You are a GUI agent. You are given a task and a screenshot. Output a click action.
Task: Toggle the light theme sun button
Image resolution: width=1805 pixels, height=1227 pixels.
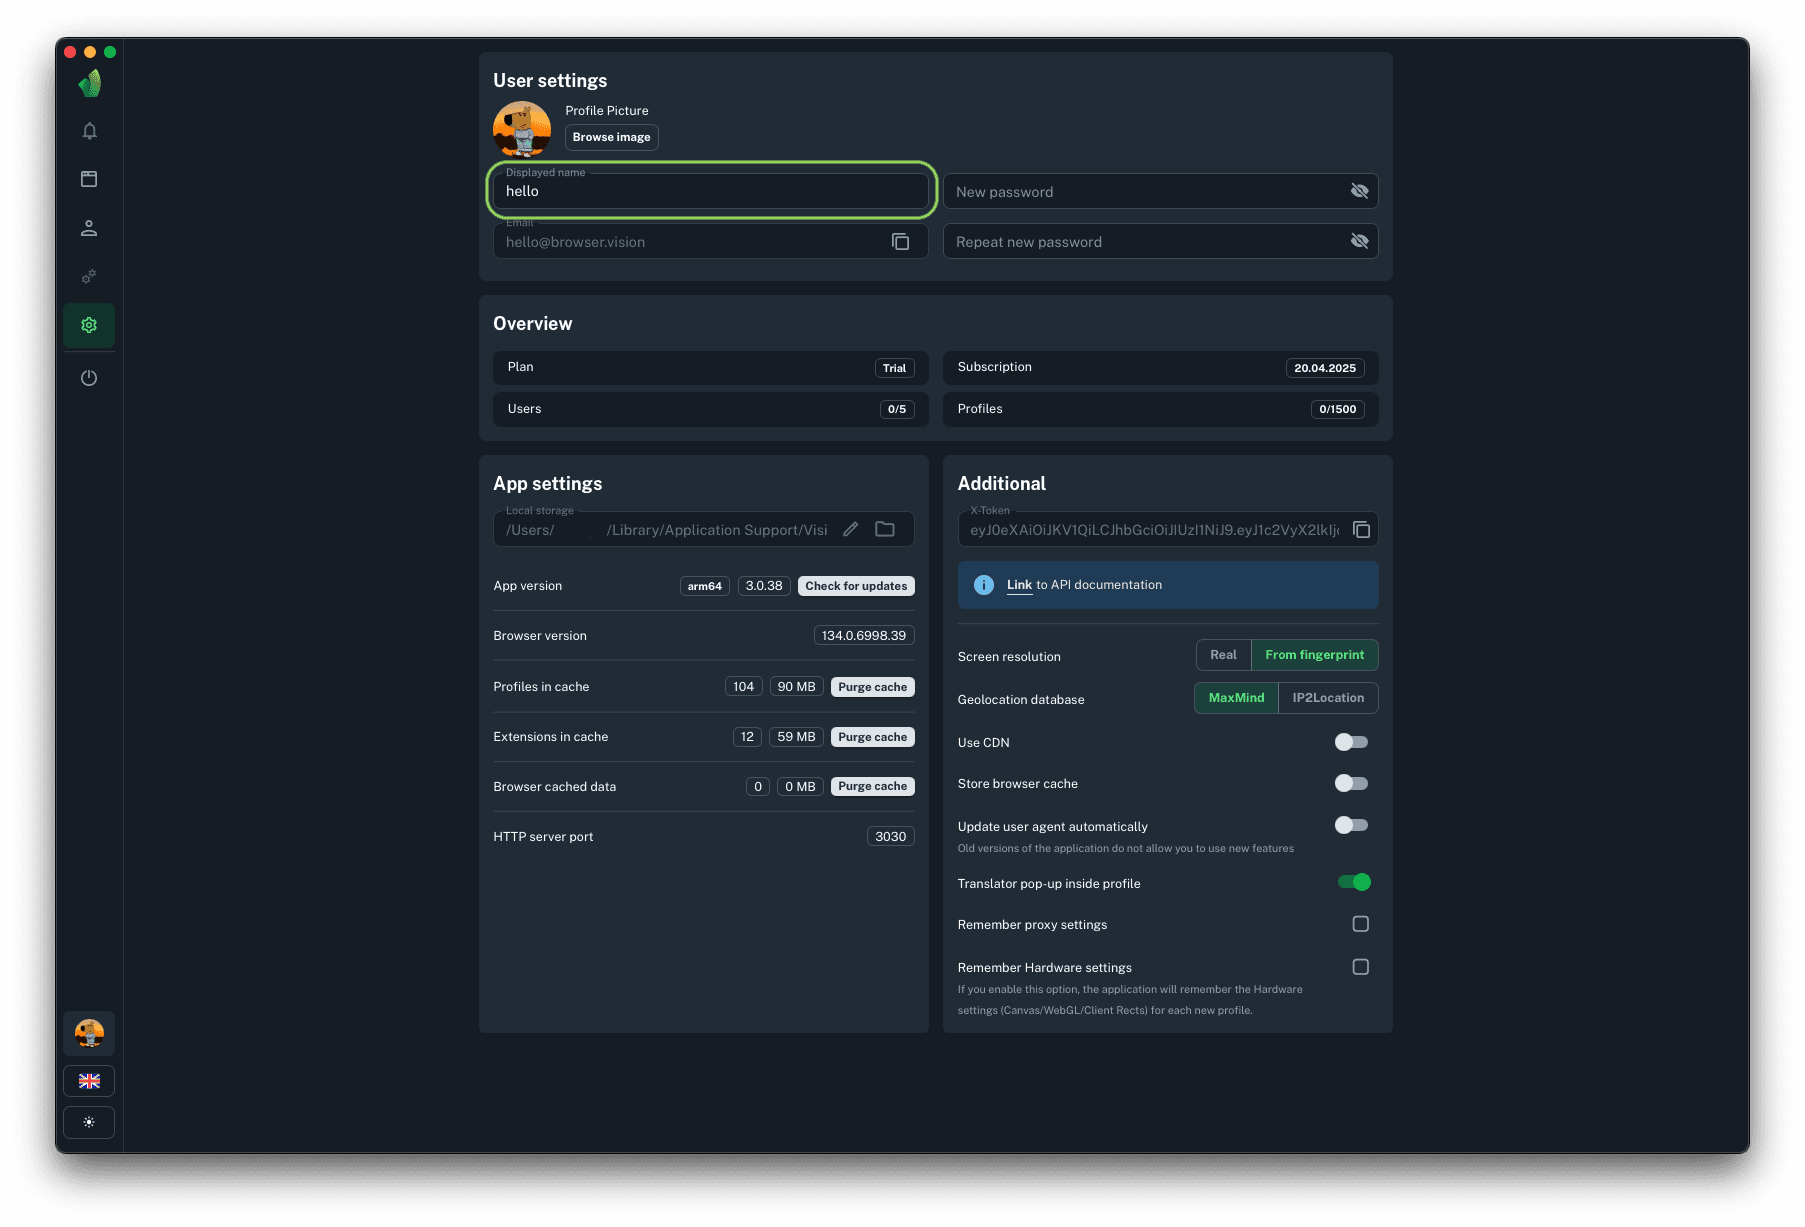89,1122
